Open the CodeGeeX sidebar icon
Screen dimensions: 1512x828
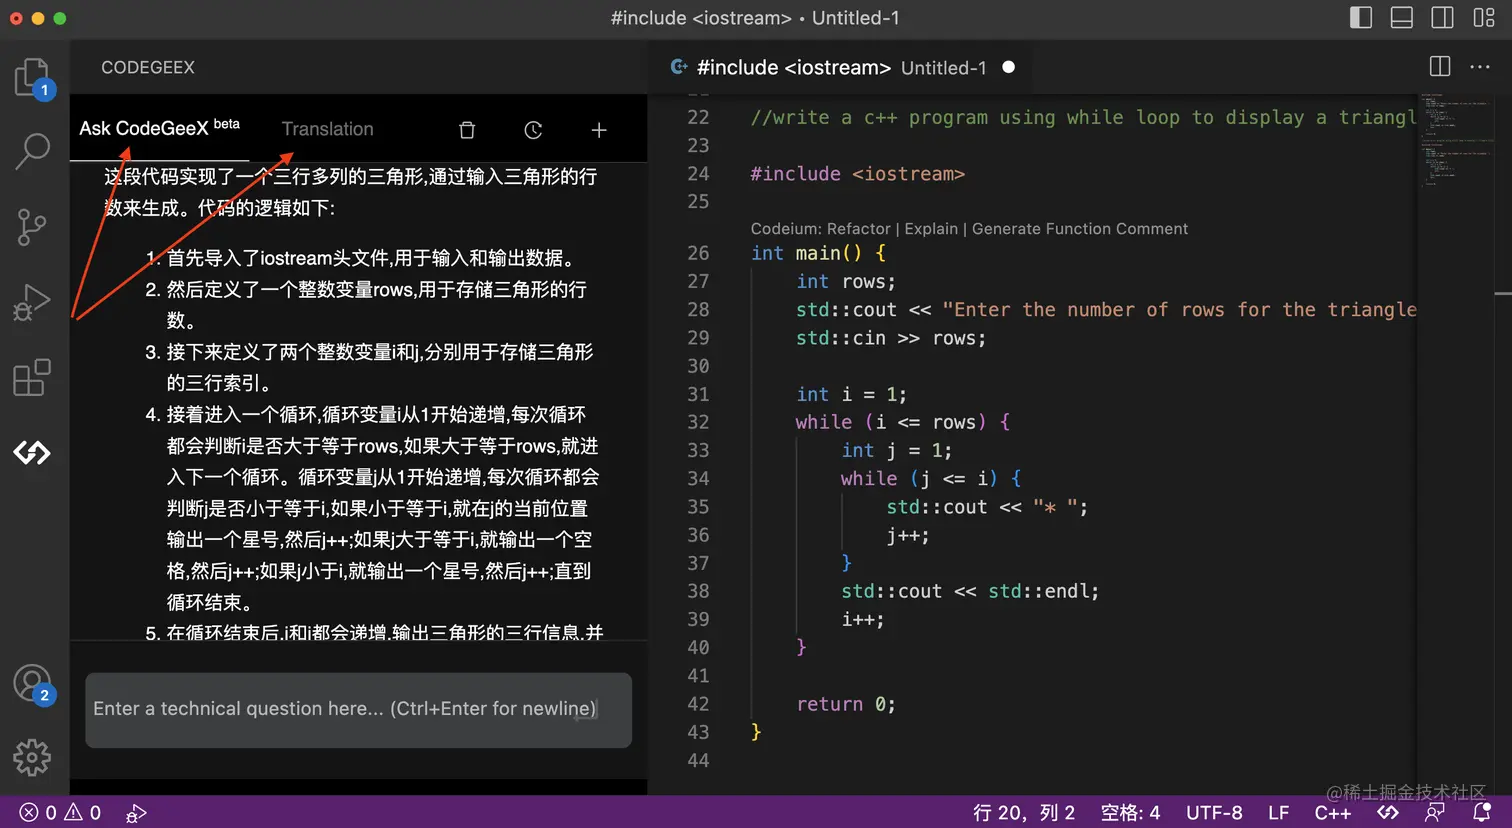[33, 453]
